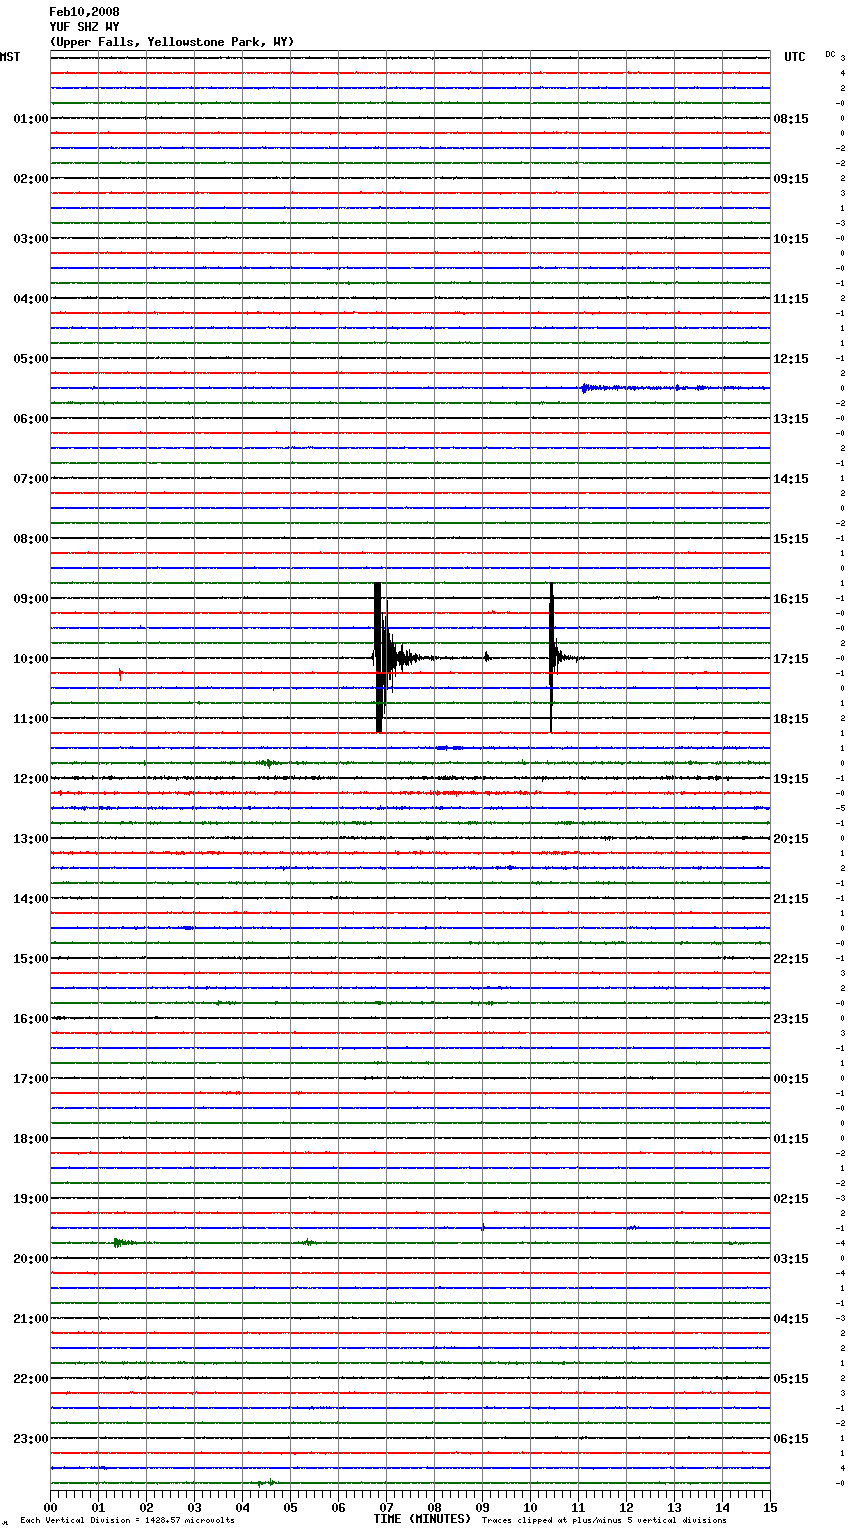Screen dimensions: 850x1534
Task: Click the 09 minute tick label
Action: 482,1507
